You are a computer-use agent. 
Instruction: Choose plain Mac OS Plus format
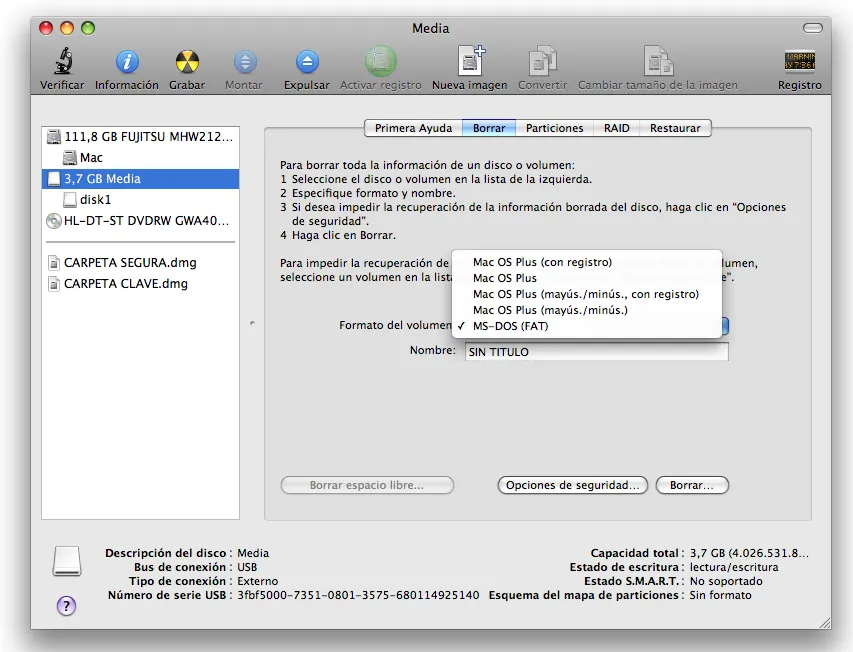(586, 278)
